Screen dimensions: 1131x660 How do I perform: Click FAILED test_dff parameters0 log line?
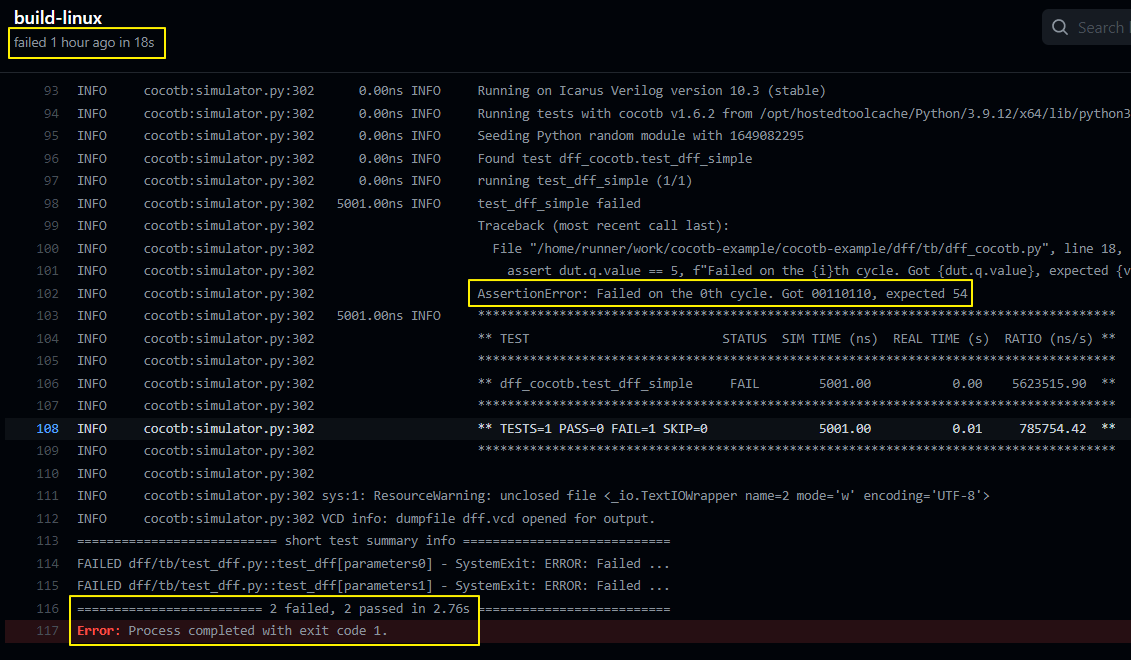tap(372, 563)
